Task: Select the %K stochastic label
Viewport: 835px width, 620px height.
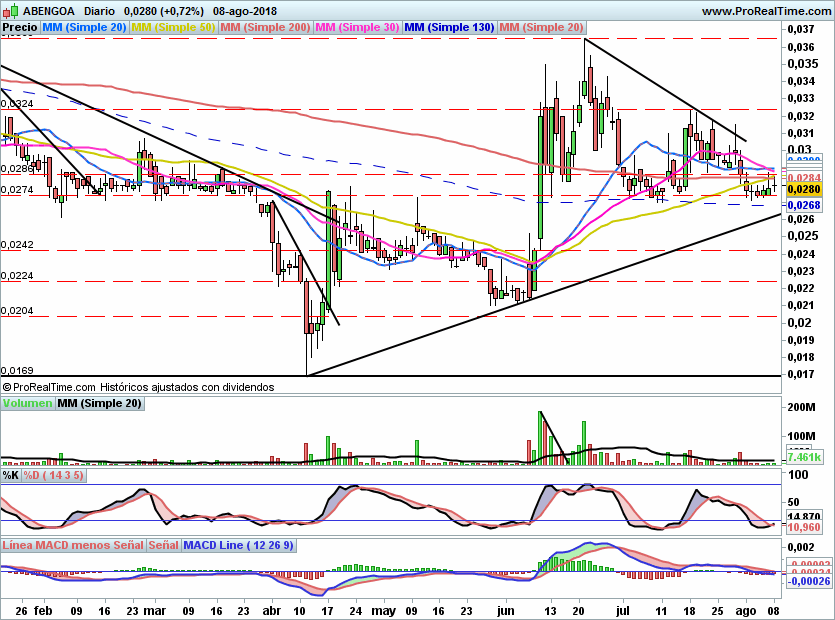Action: click(11, 475)
